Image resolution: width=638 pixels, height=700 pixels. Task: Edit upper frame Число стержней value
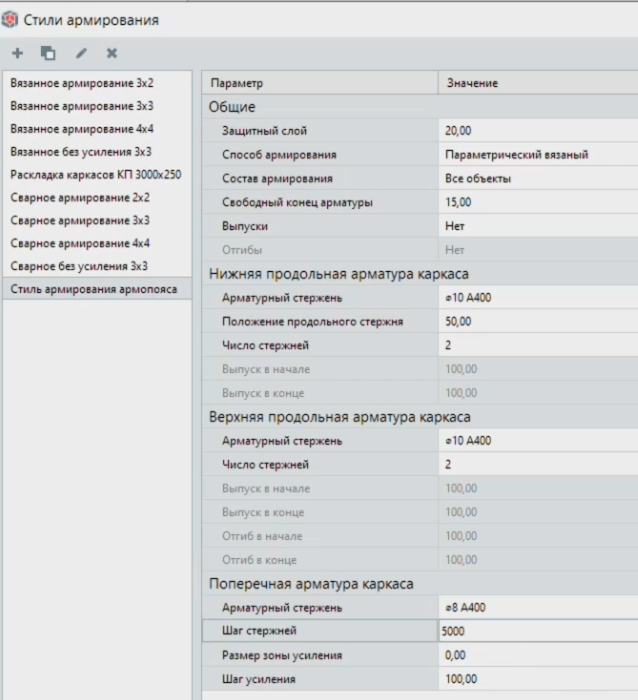pos(538,465)
